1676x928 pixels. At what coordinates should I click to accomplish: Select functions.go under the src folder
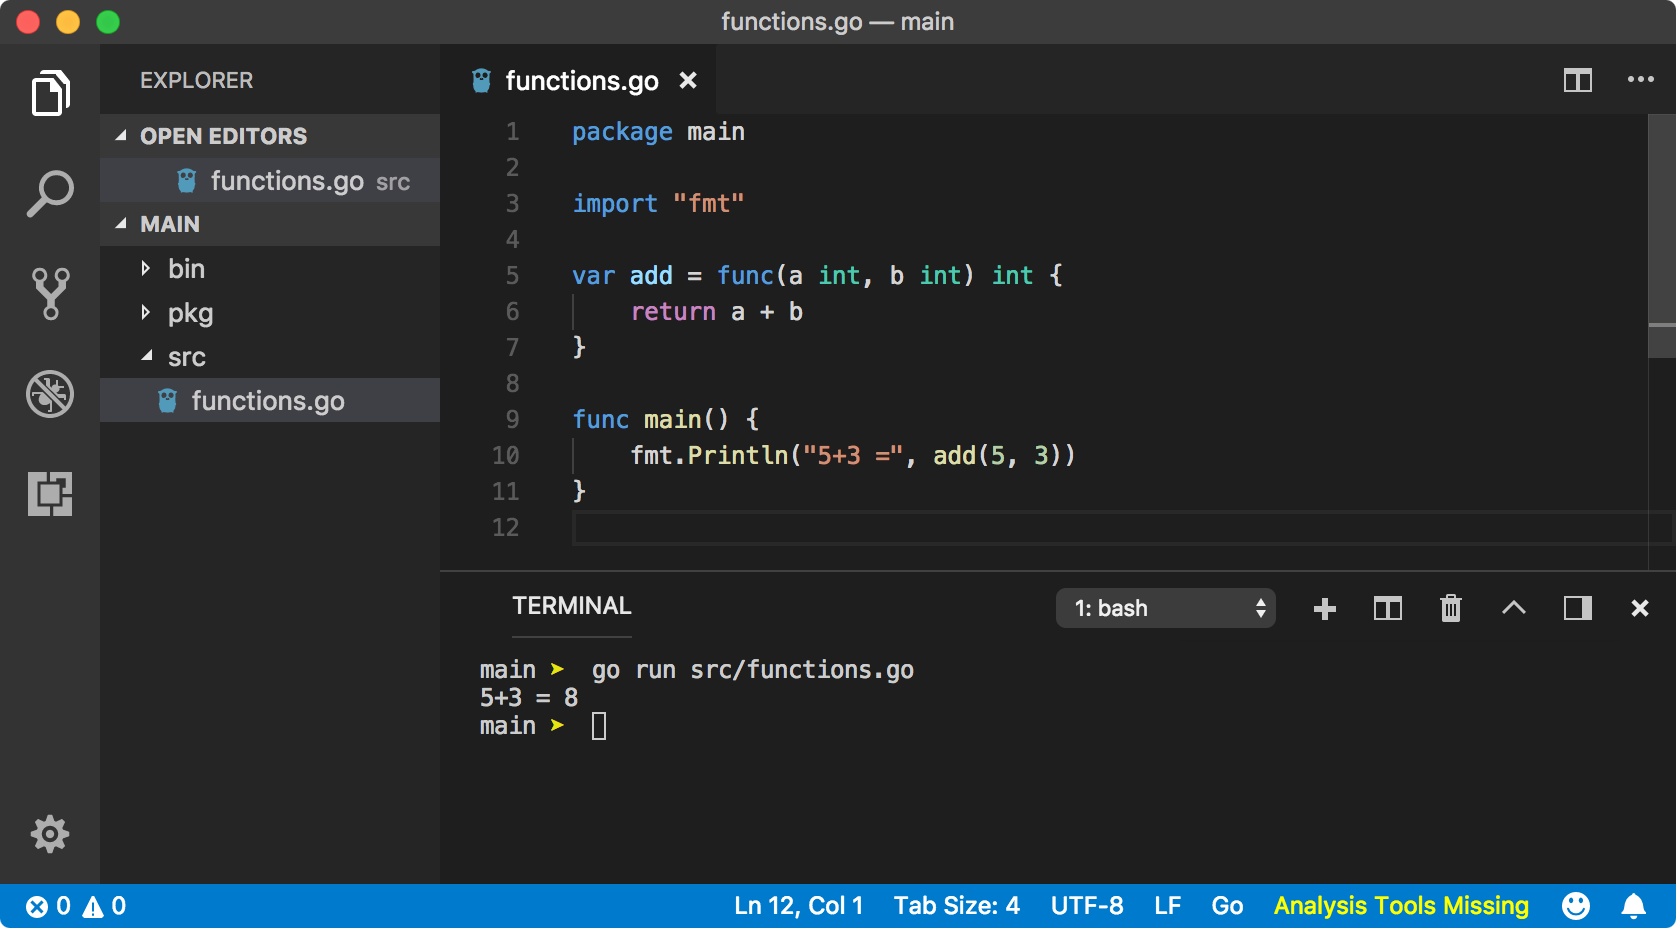pos(268,400)
